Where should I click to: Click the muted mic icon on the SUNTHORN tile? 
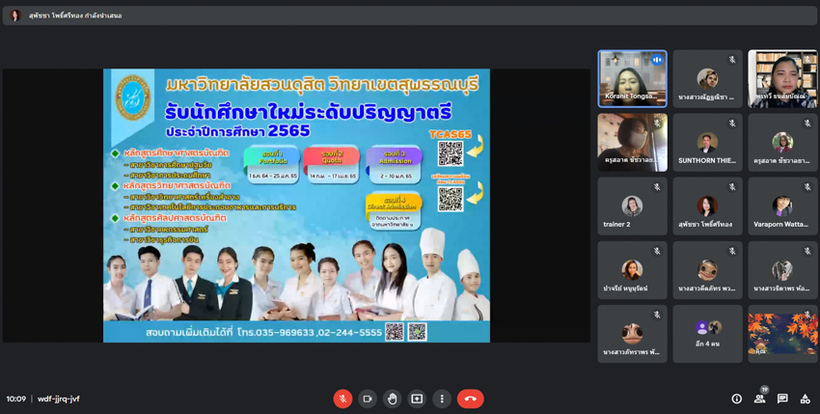(x=732, y=123)
